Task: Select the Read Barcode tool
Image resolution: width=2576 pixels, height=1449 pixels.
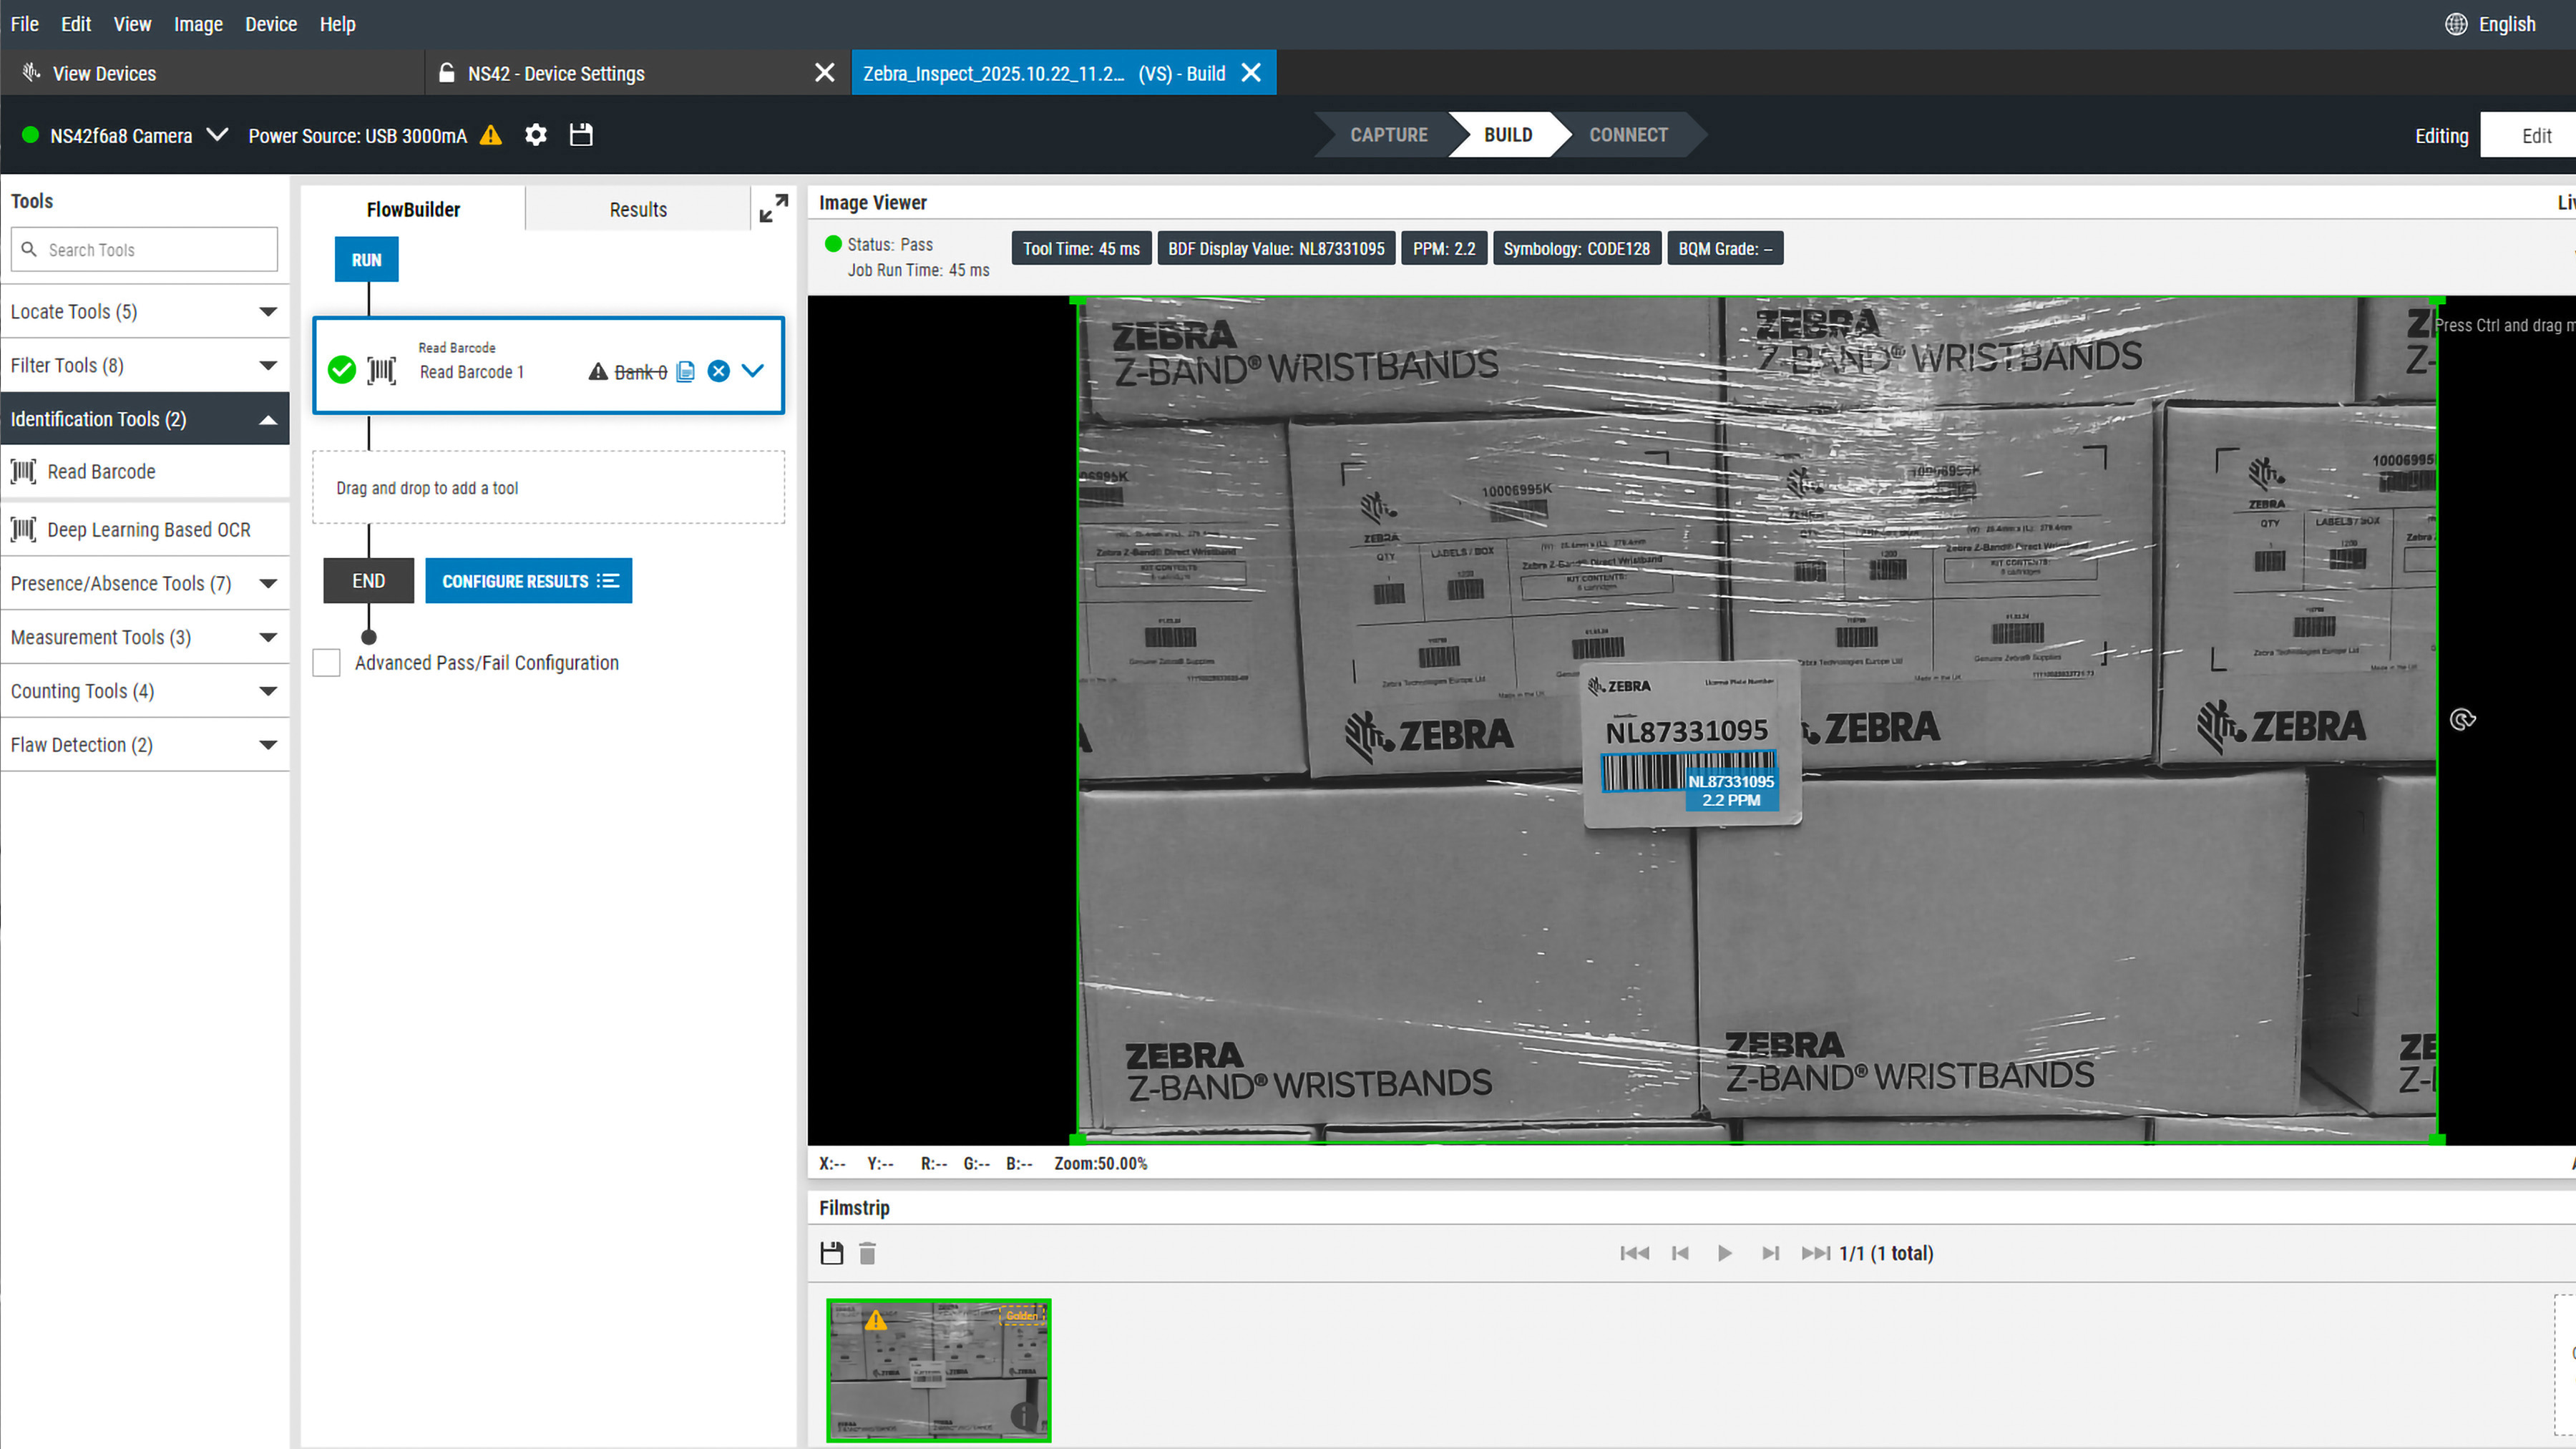Action: click(101, 471)
